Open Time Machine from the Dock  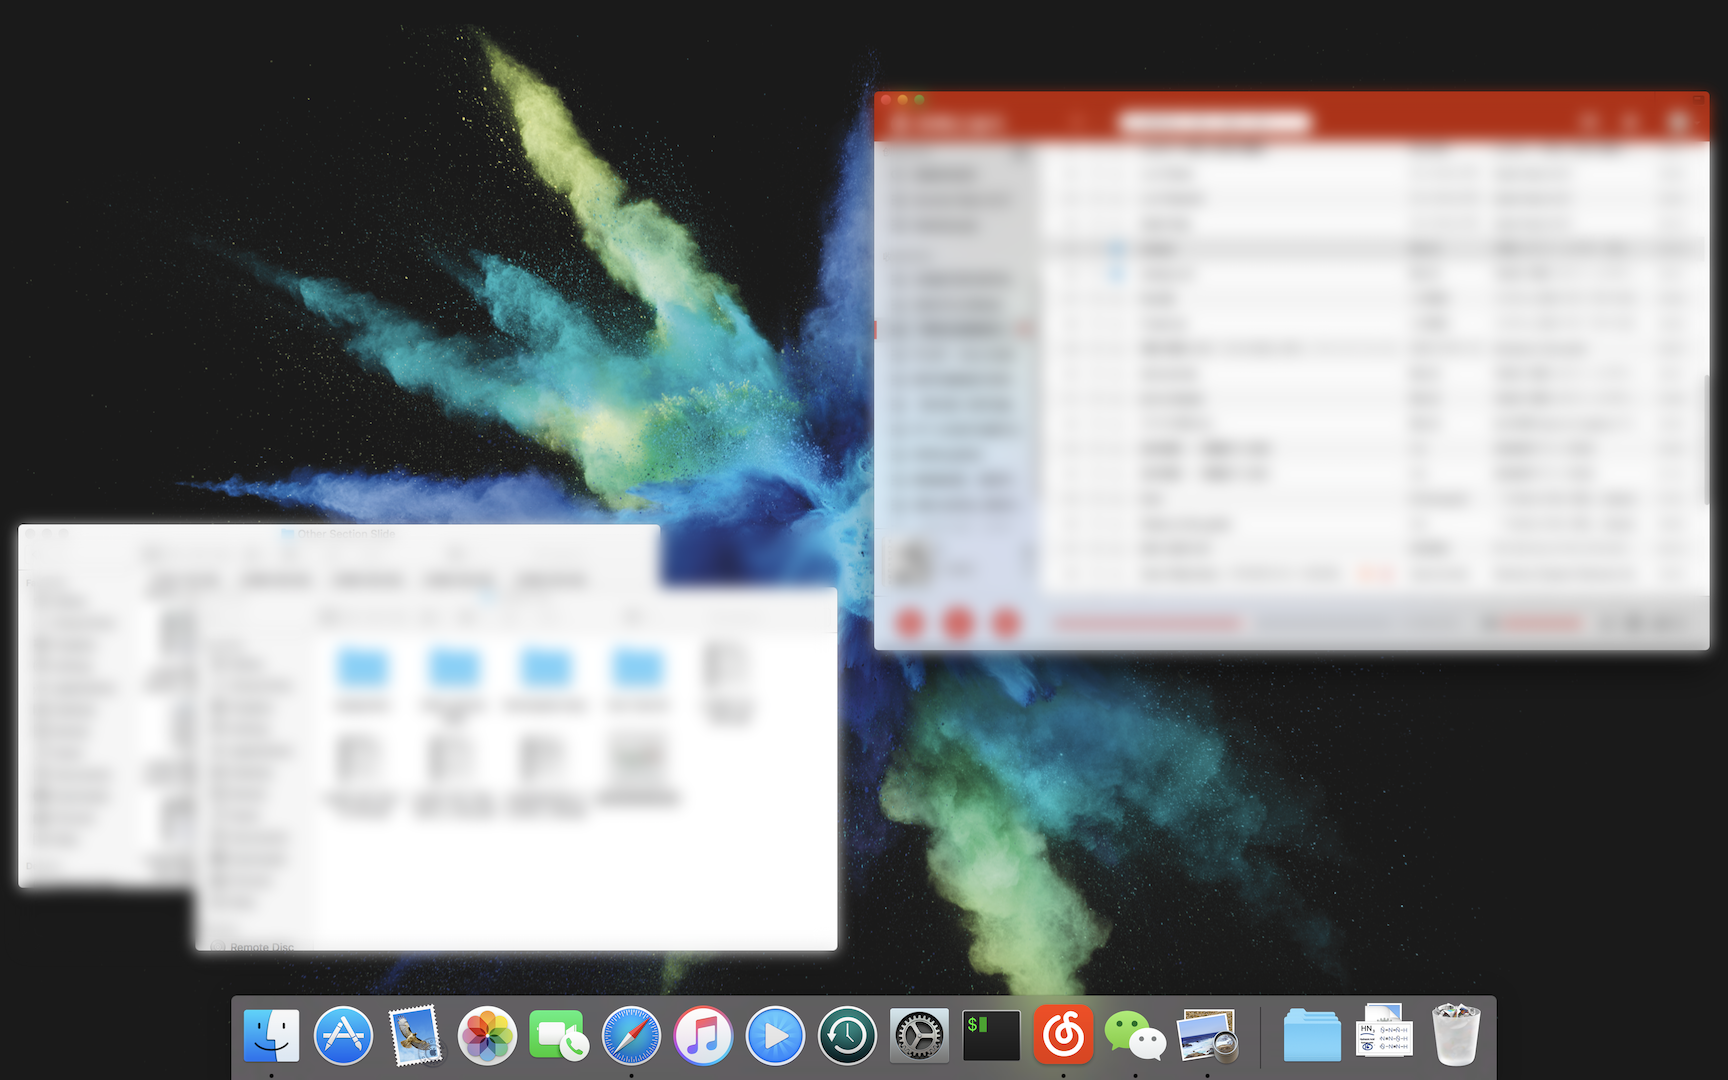[x=847, y=1035]
